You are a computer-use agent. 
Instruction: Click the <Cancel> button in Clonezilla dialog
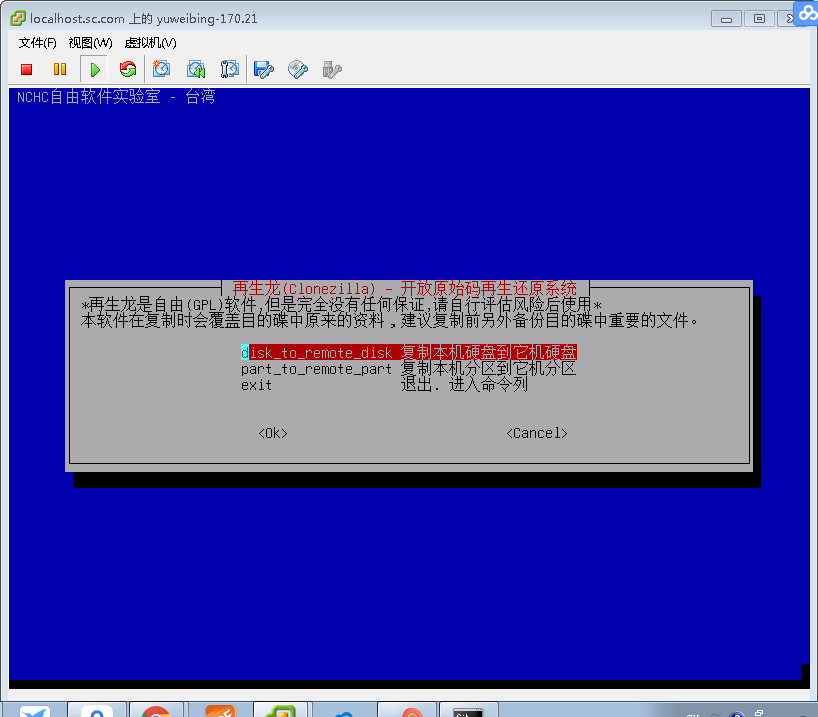(x=537, y=433)
